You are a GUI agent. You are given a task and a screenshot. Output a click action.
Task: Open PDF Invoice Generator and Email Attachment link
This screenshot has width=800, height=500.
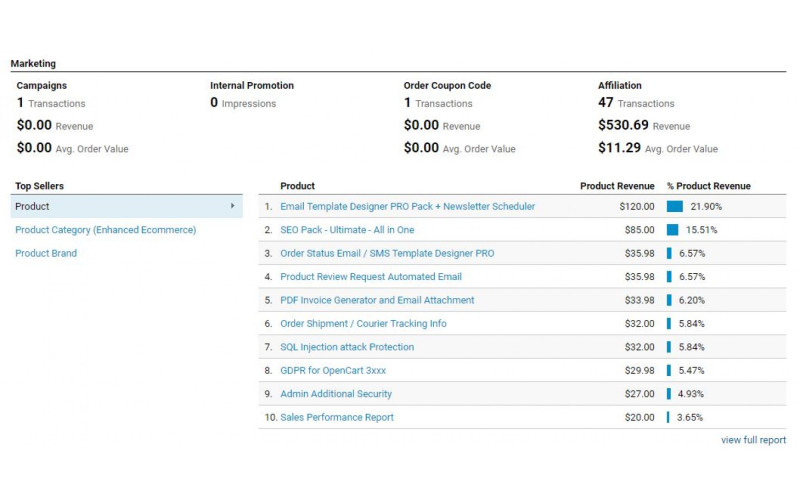pyautogui.click(x=377, y=301)
